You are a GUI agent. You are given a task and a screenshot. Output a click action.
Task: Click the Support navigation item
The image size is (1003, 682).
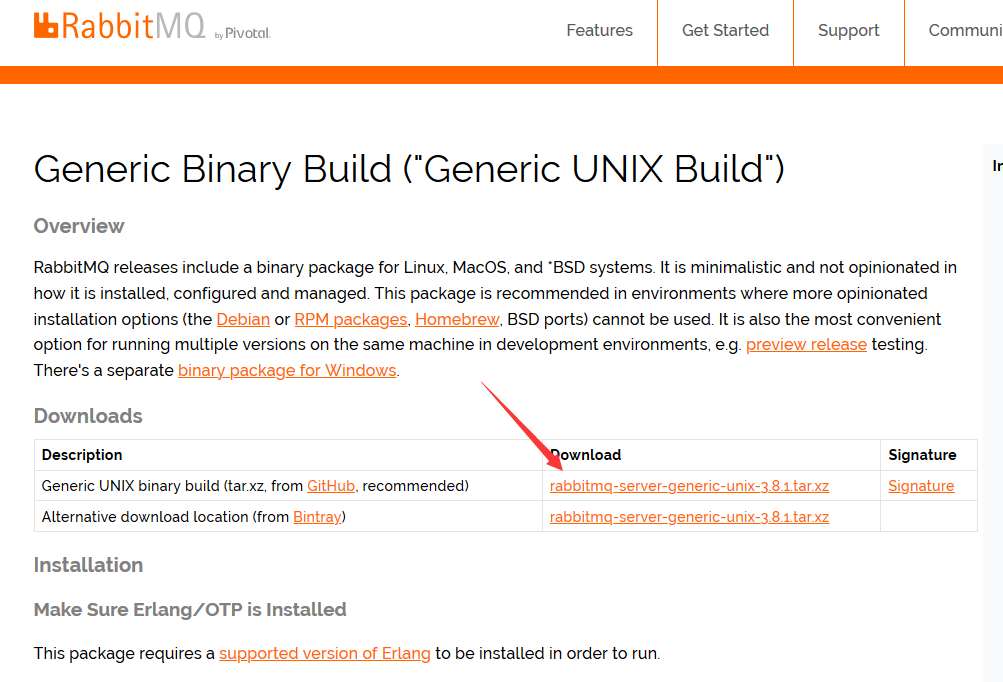pos(847,31)
